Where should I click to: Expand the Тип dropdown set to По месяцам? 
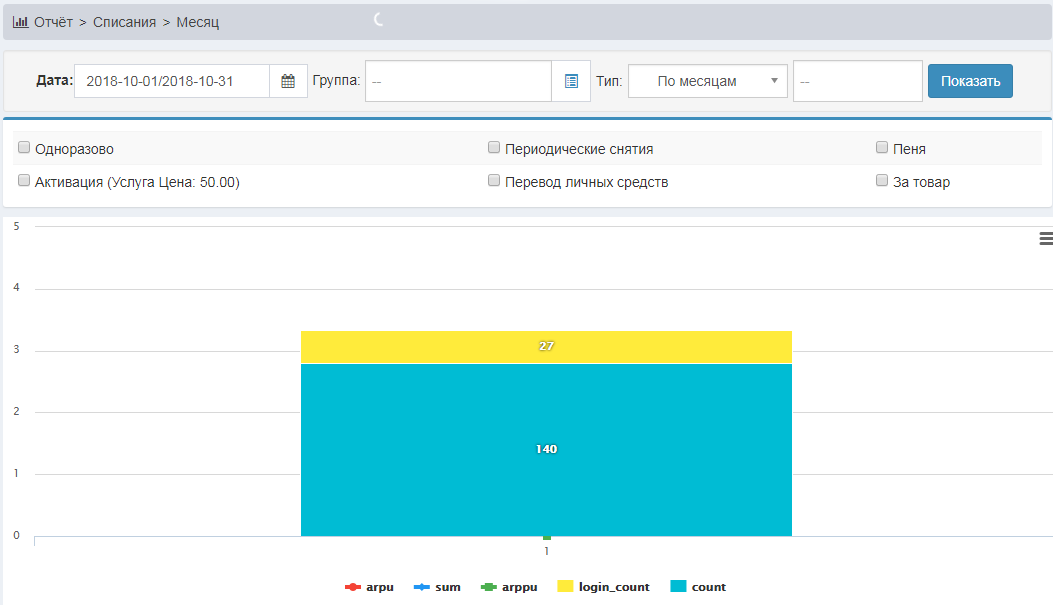[708, 82]
